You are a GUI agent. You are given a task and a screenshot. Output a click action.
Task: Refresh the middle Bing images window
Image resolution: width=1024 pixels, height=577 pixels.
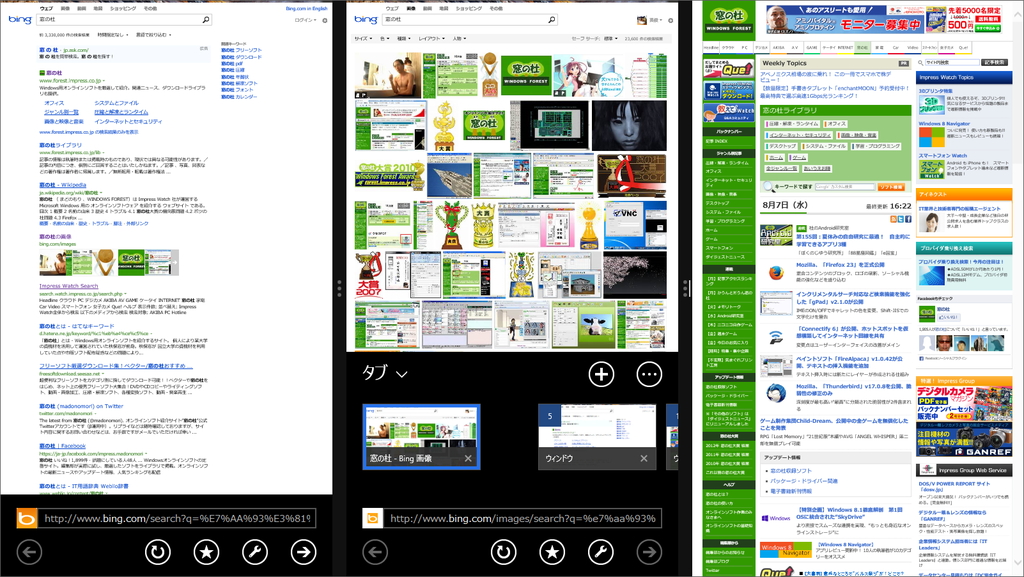pos(504,552)
